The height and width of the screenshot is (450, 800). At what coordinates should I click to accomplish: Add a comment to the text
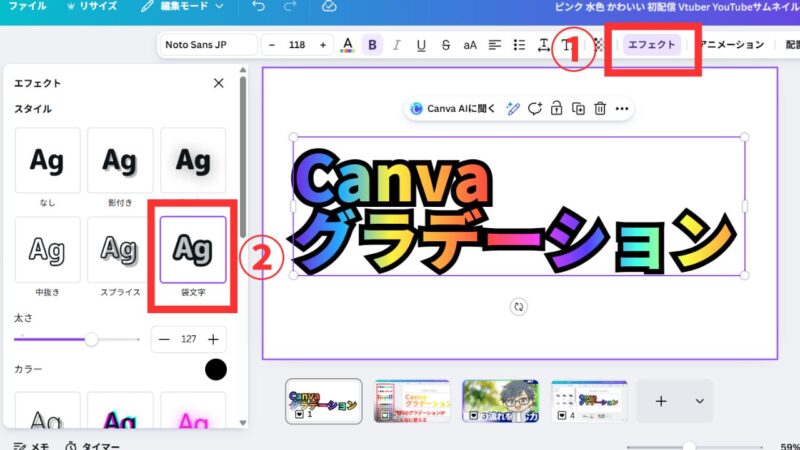tap(535, 109)
